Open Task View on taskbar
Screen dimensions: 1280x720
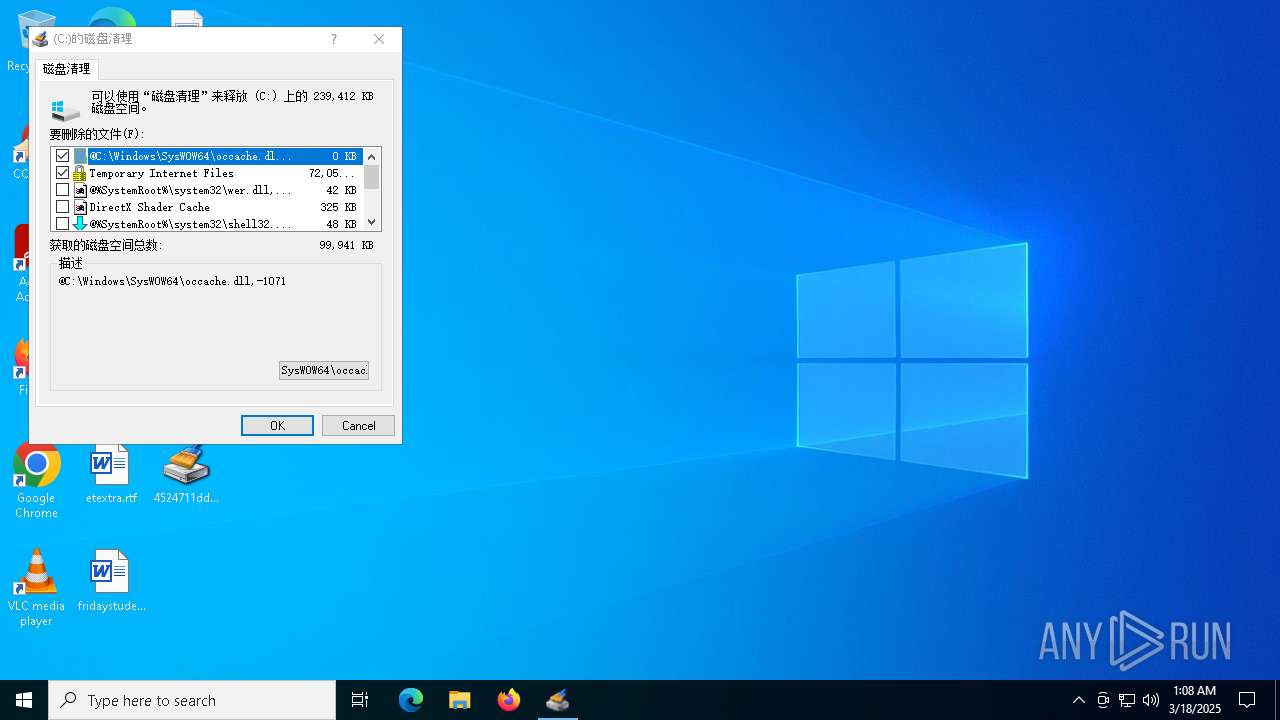[360, 700]
